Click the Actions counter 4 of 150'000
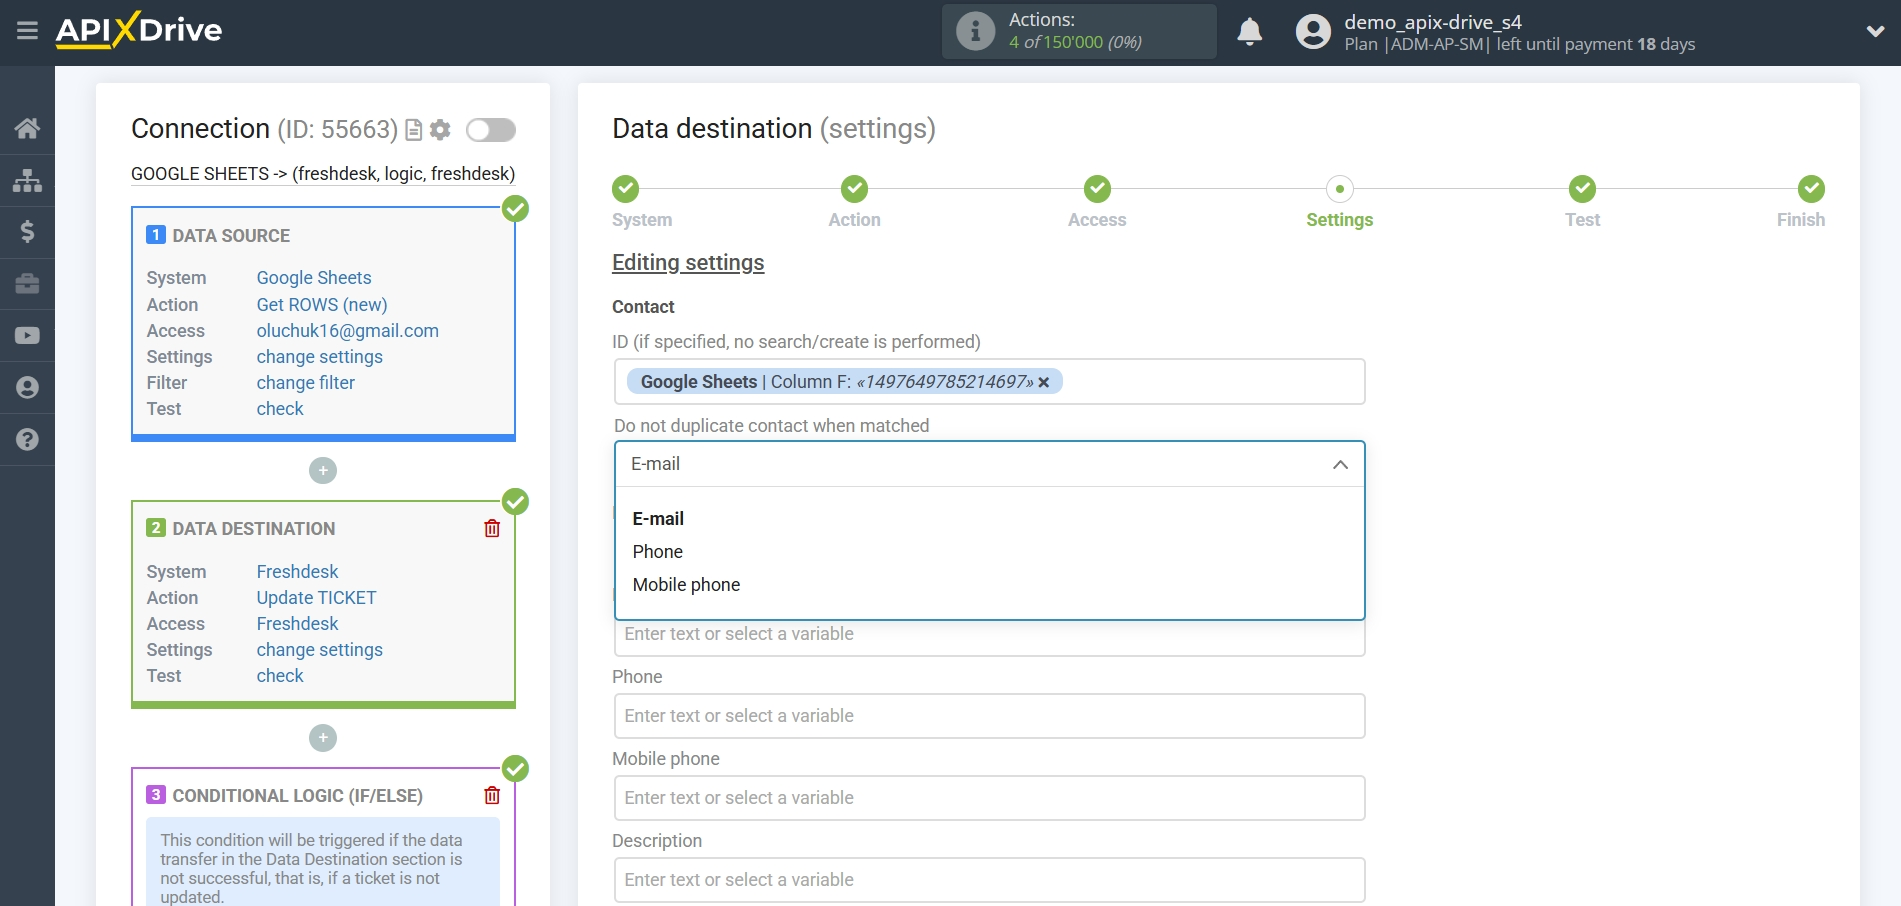The height and width of the screenshot is (906, 1901). pyautogui.click(x=1075, y=42)
